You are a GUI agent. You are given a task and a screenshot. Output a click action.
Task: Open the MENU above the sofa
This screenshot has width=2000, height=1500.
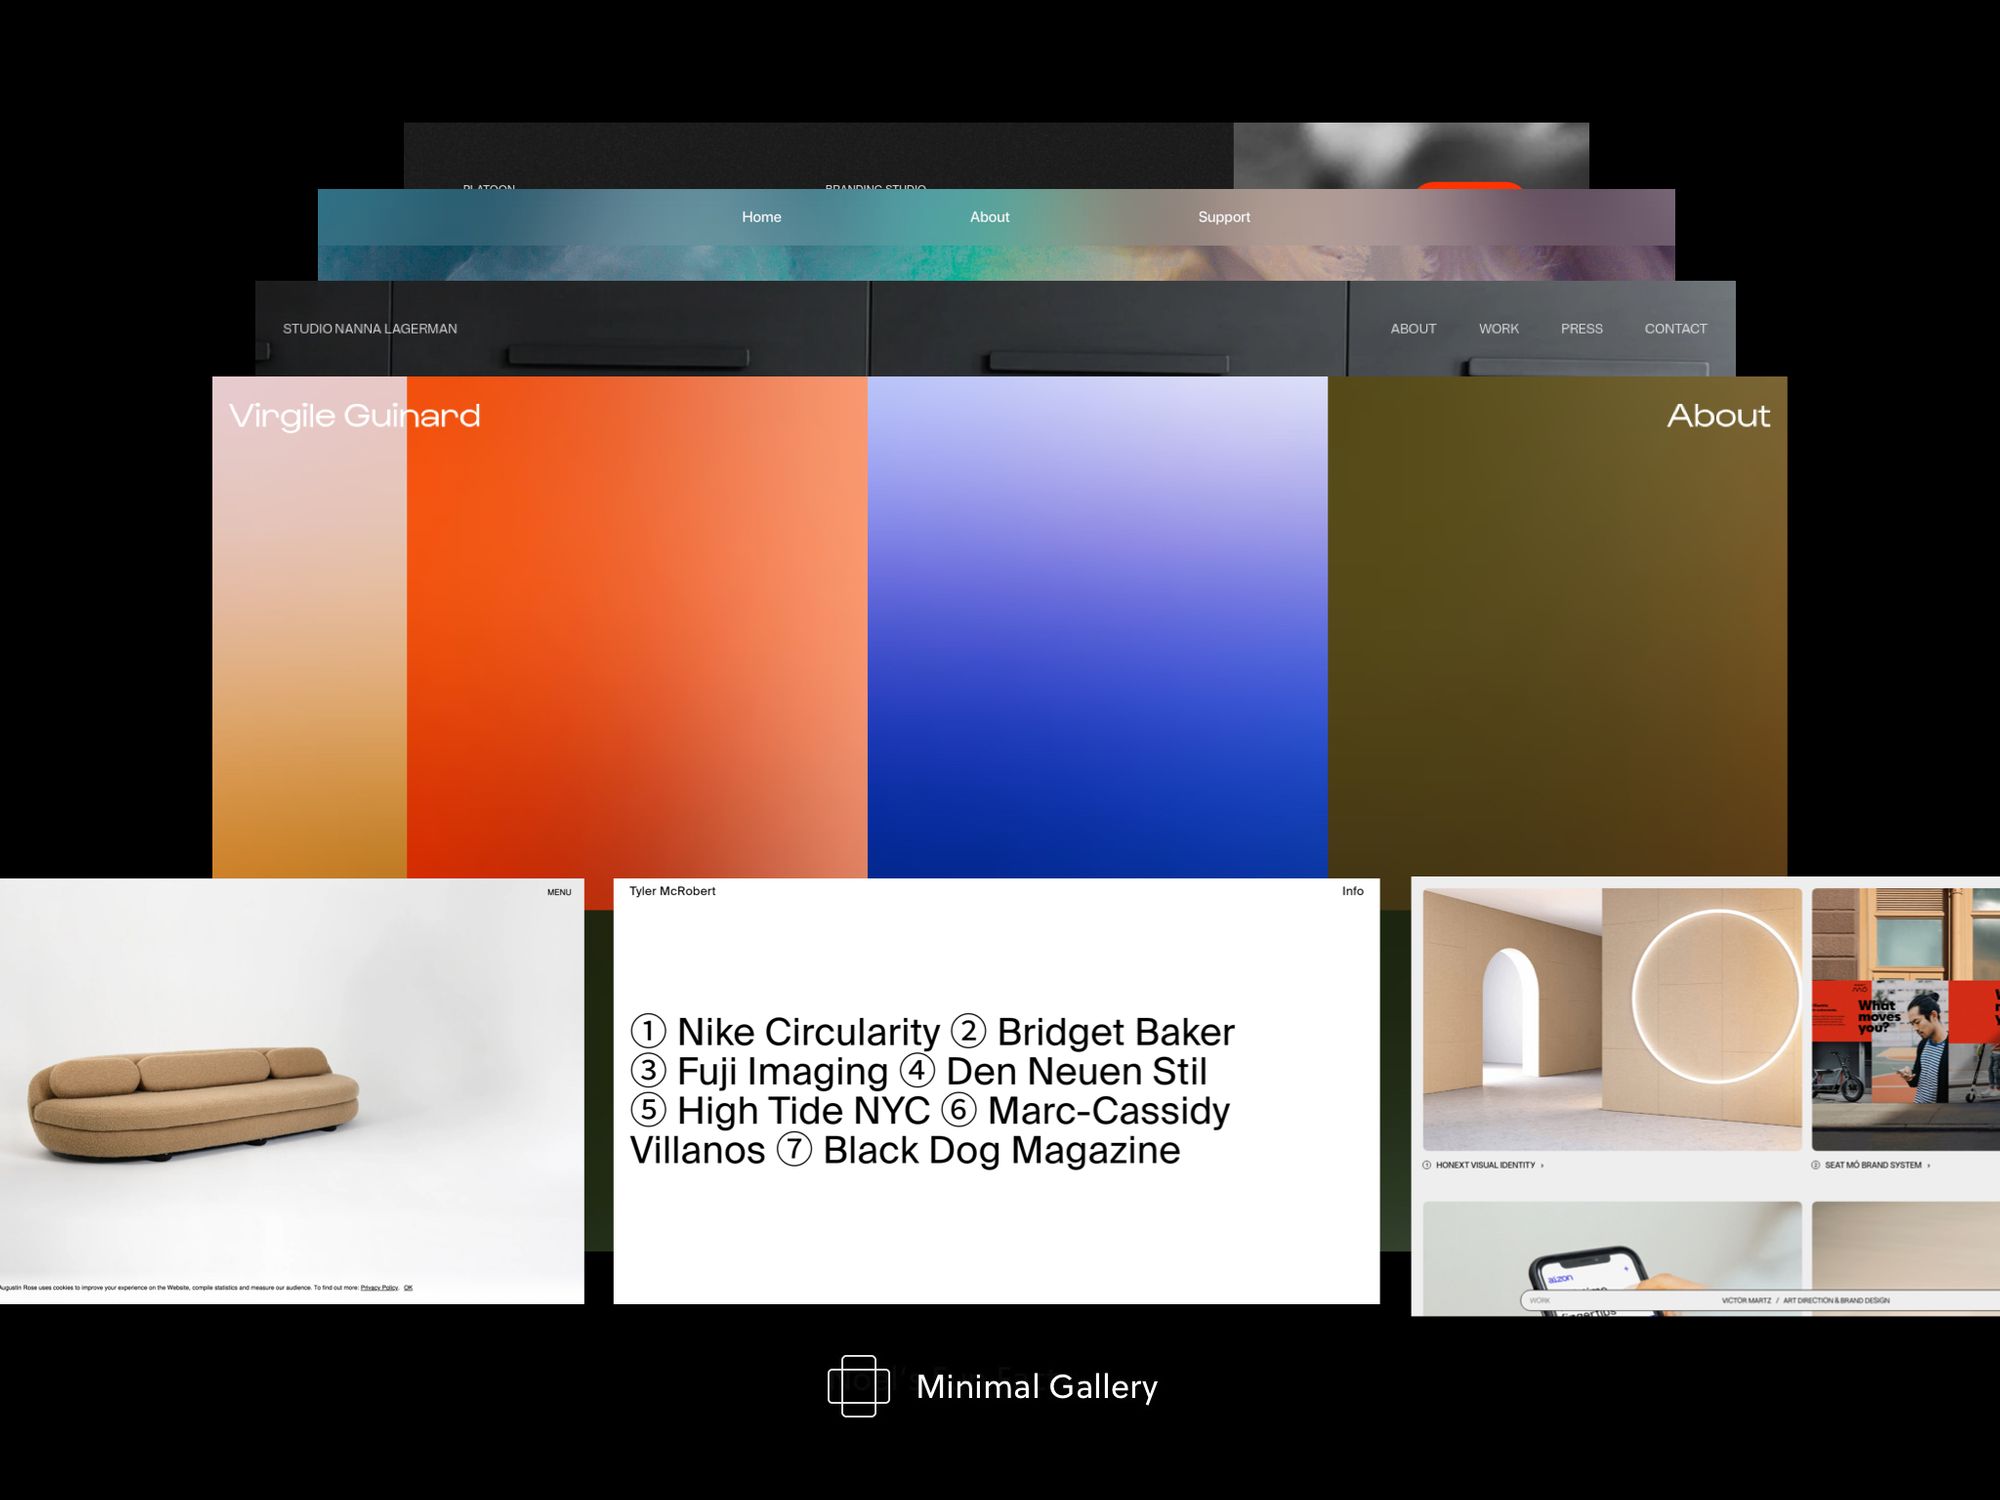(559, 892)
